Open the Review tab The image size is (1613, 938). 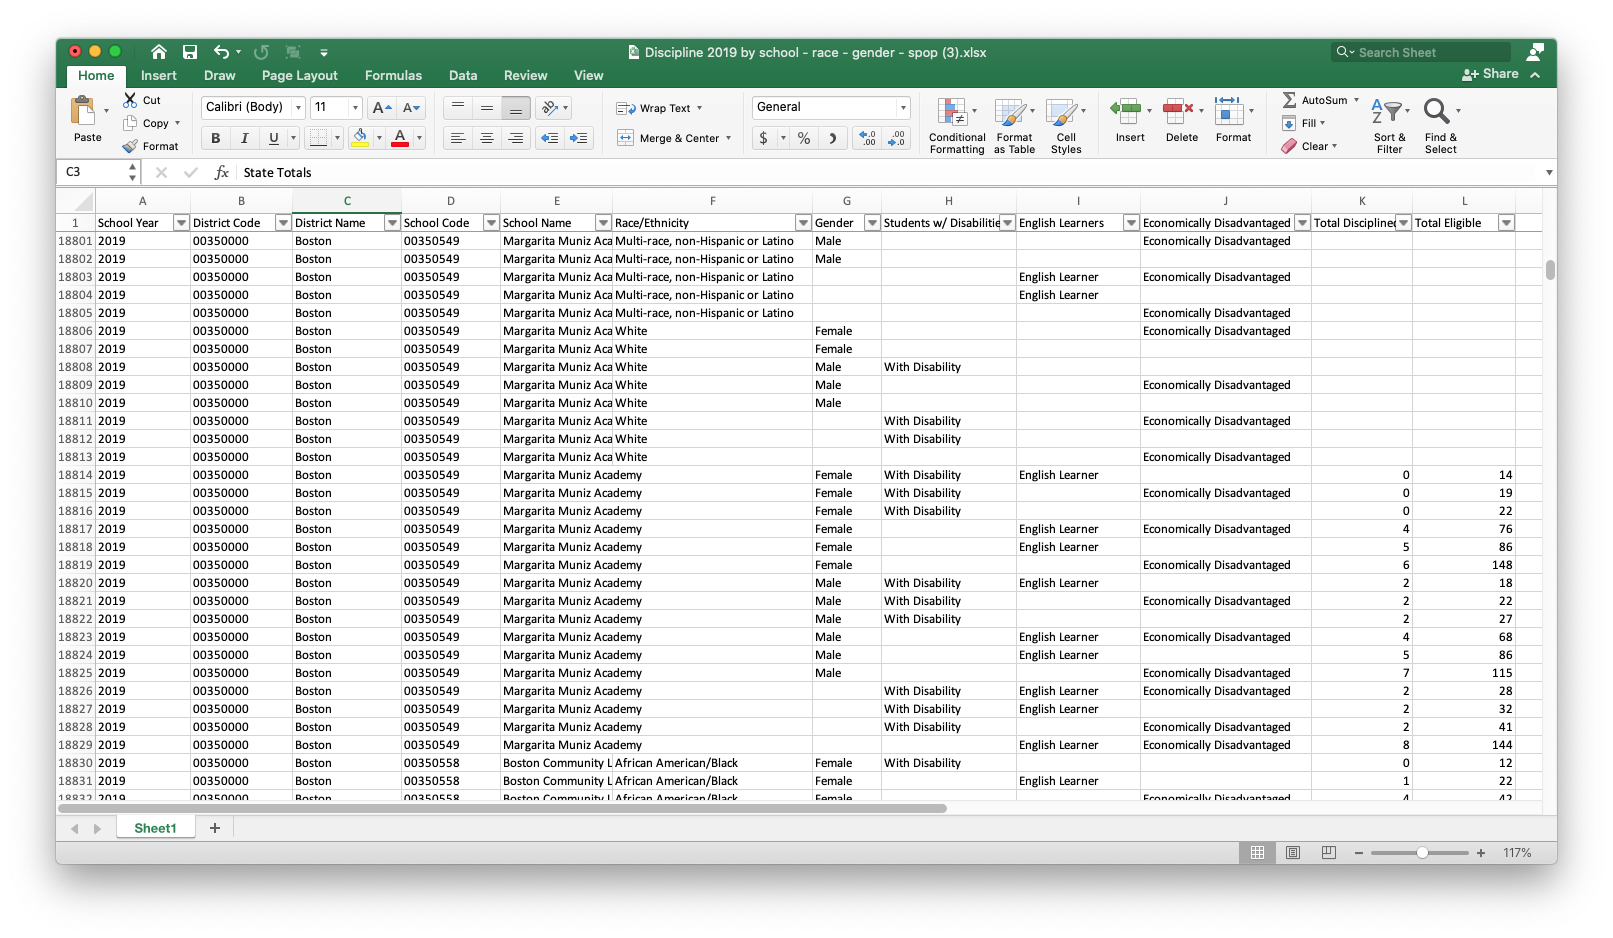click(525, 76)
